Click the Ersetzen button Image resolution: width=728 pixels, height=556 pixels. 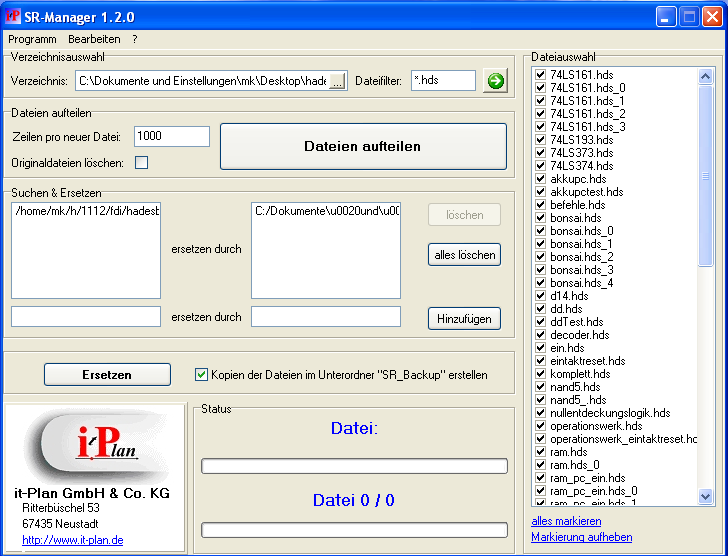(x=107, y=375)
